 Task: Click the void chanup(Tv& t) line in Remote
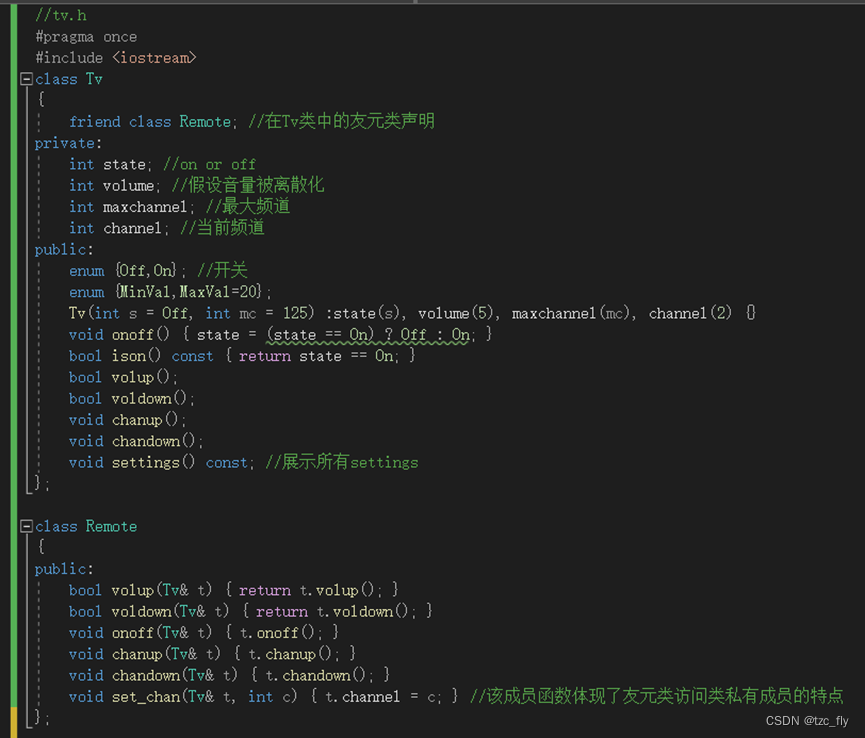click(x=212, y=654)
